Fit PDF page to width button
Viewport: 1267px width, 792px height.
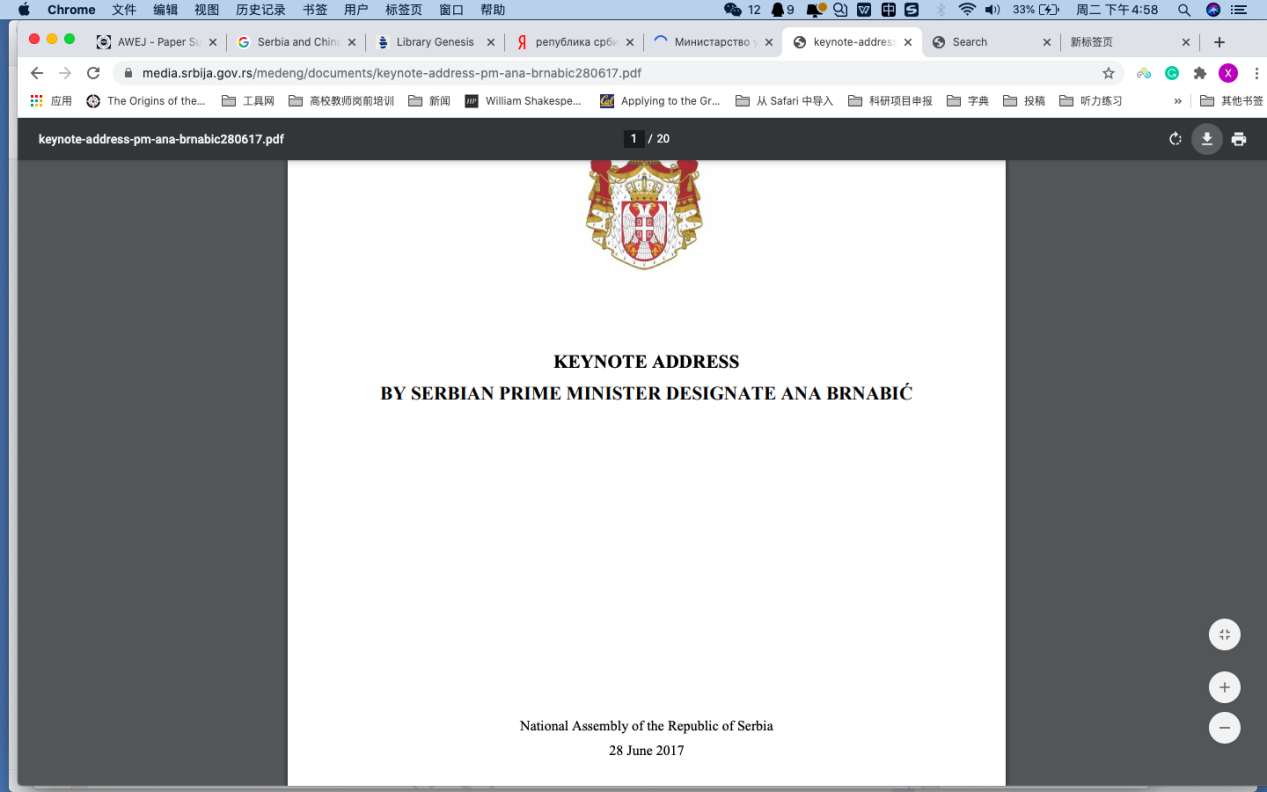click(1224, 635)
